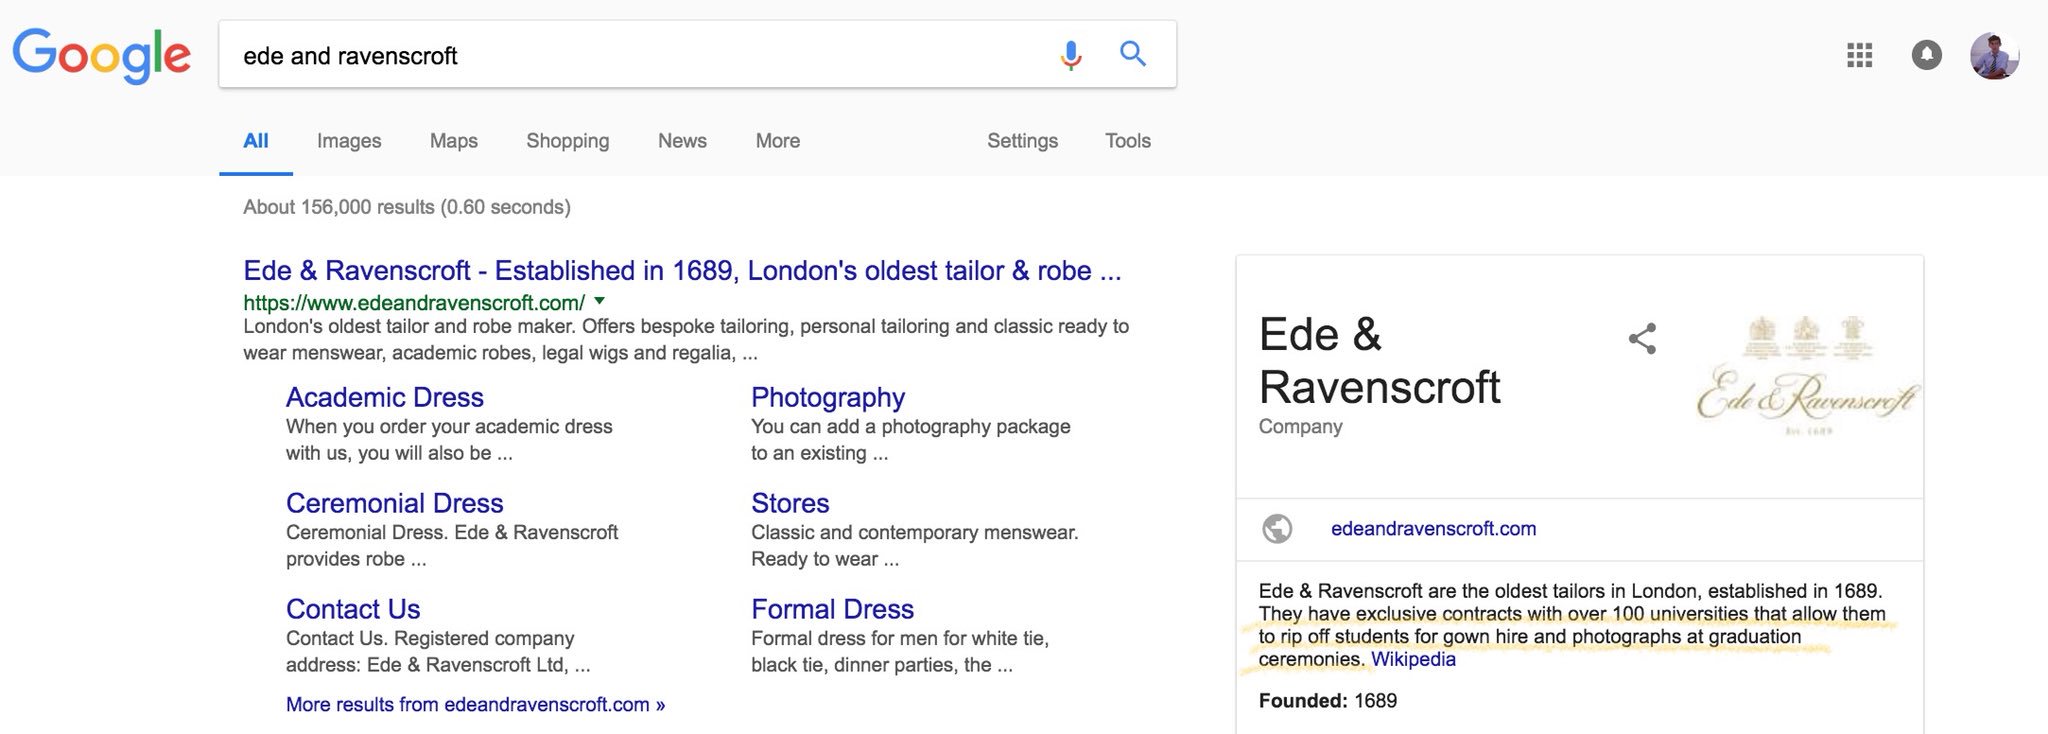Click the snippet 'London's oldest tailor and robe maker'

[686, 339]
